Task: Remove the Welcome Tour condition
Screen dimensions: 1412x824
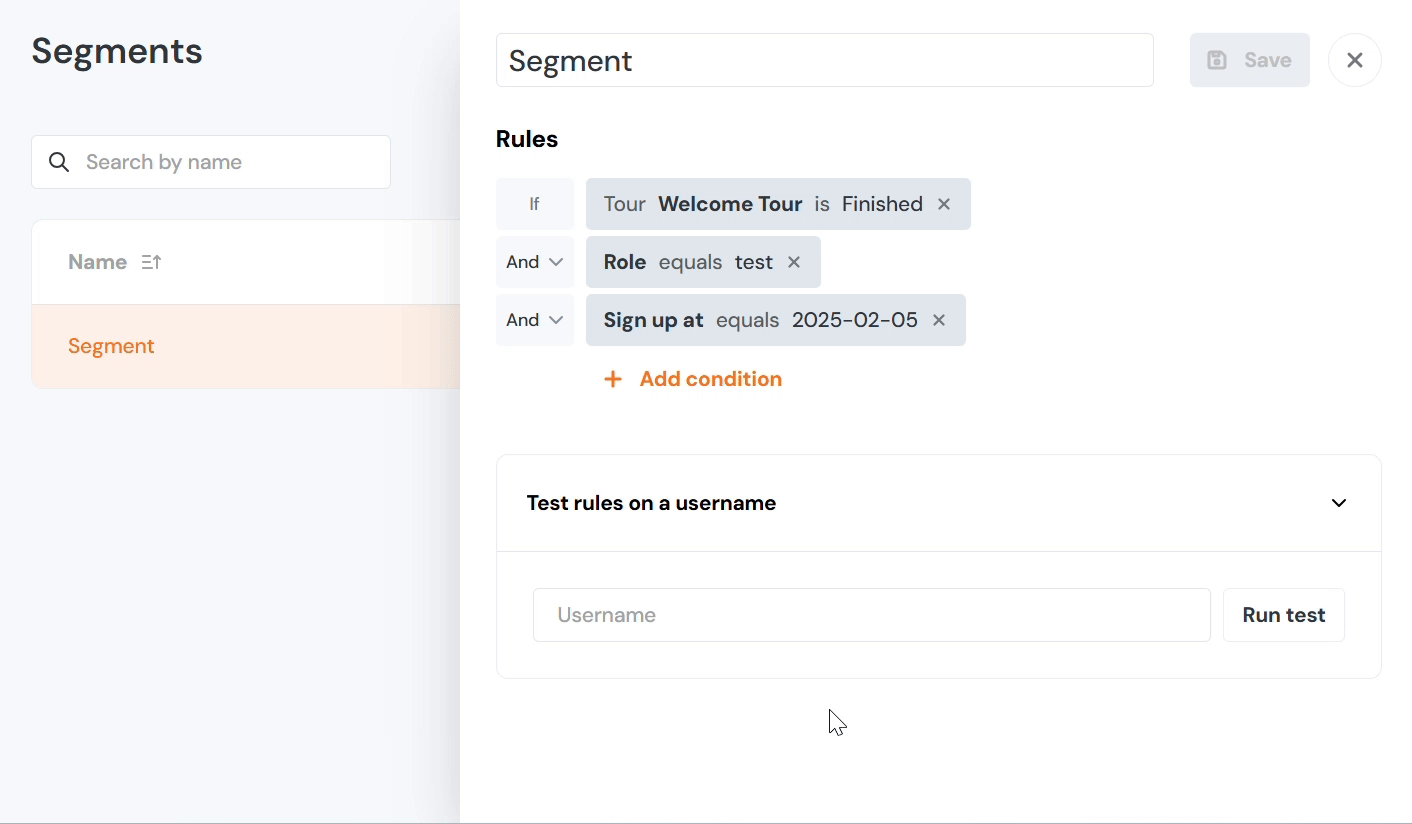Action: (x=944, y=204)
